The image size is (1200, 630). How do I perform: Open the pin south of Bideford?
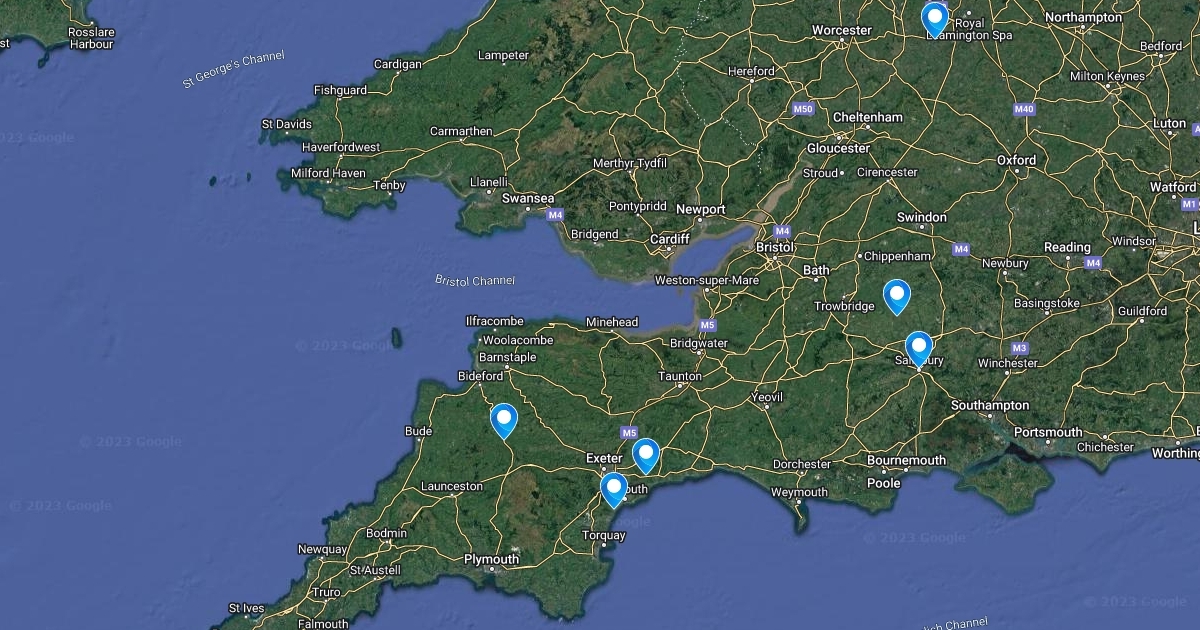[x=504, y=421]
